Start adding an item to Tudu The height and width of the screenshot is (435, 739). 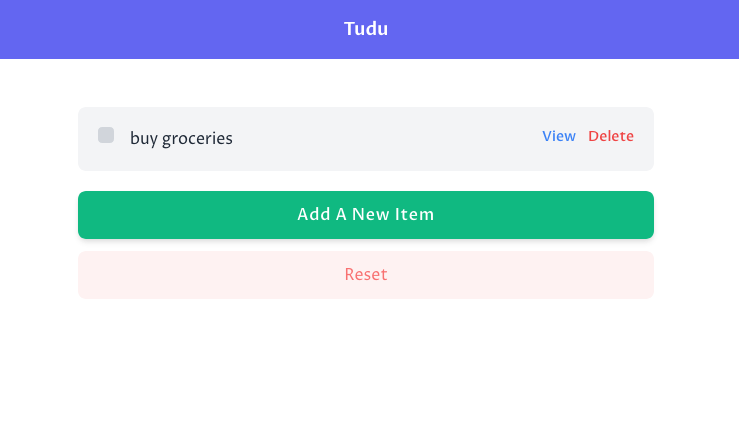click(366, 215)
